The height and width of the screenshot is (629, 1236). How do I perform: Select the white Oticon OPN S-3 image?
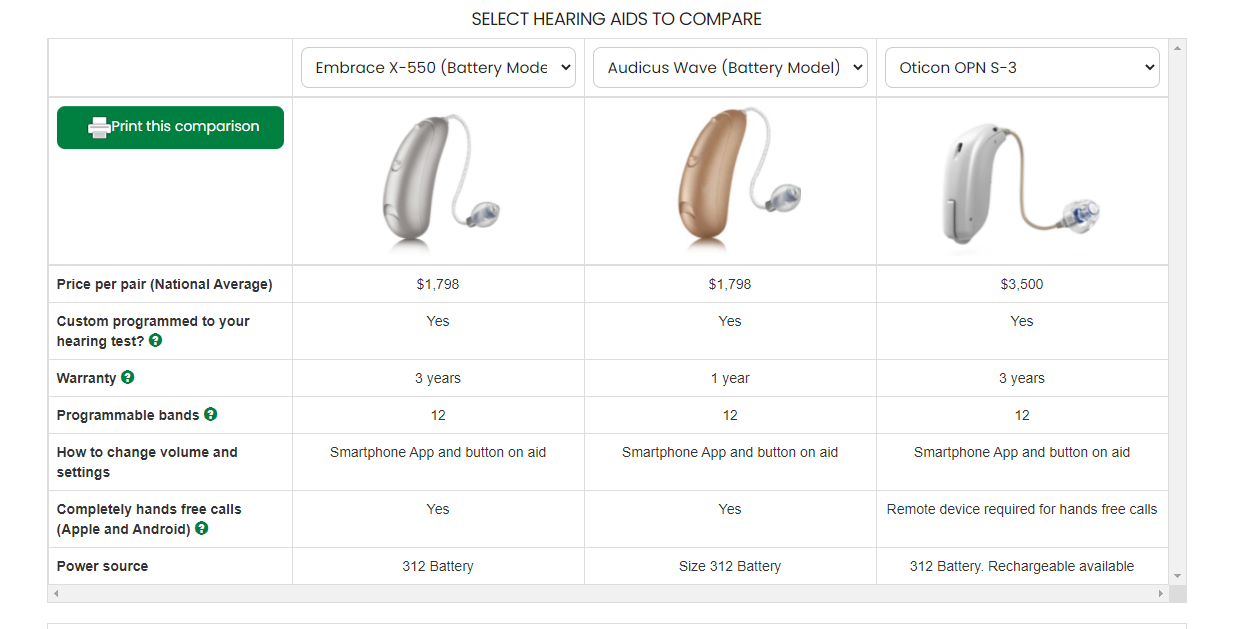1020,183
